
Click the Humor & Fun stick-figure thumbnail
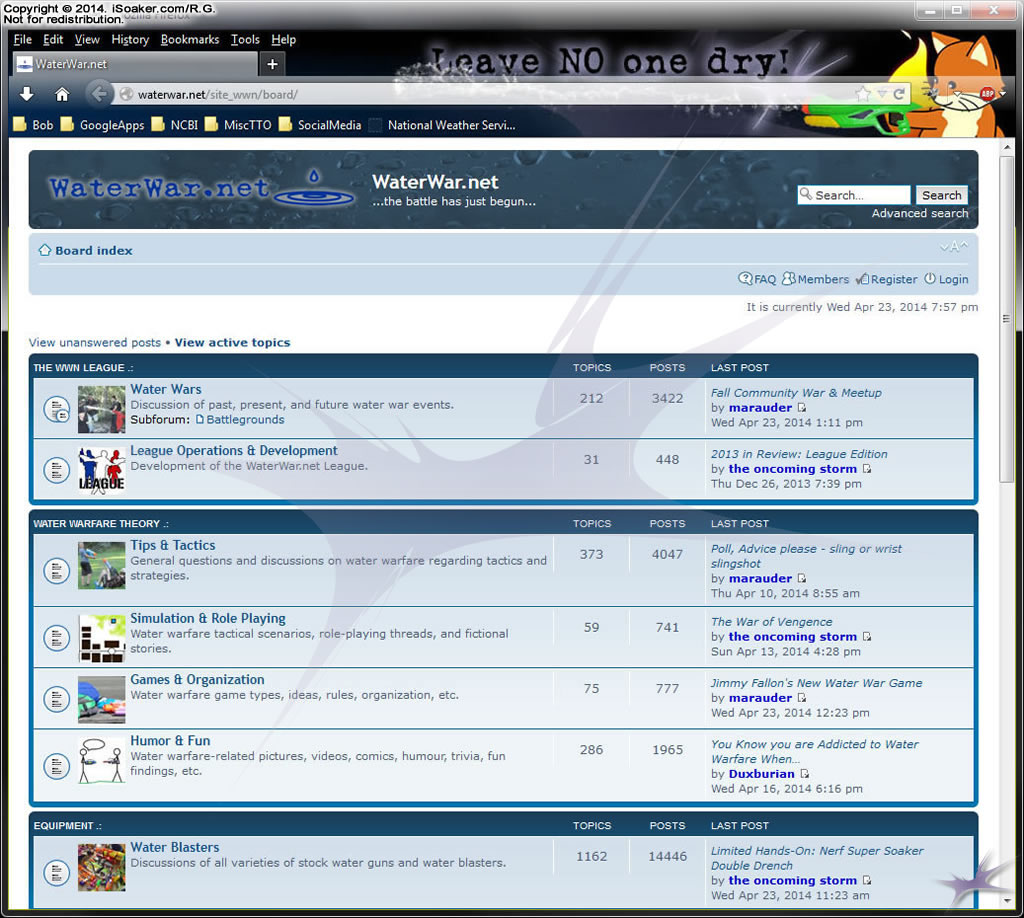point(101,761)
